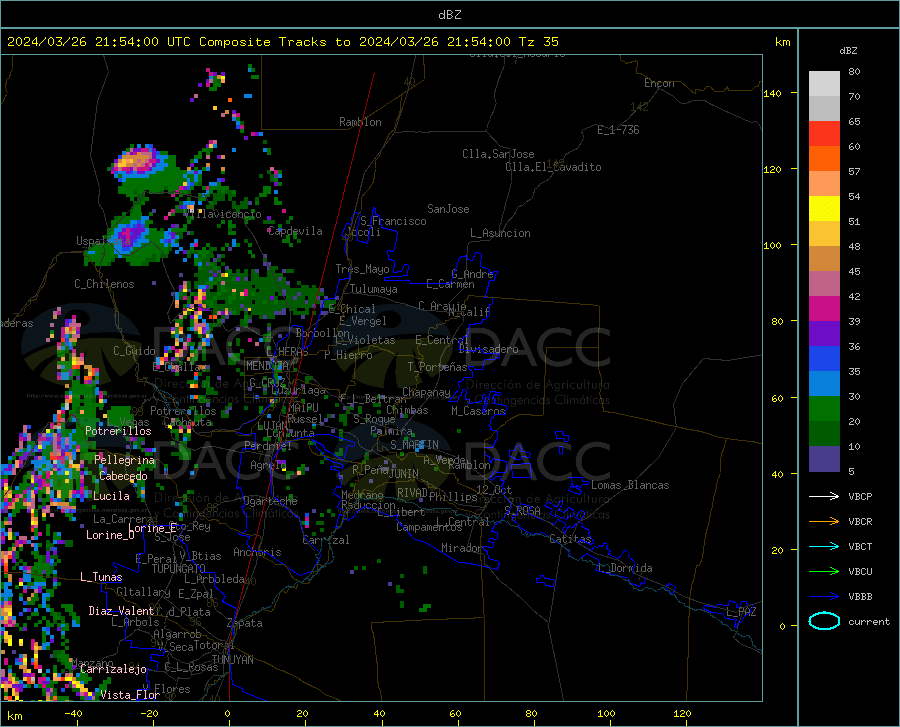Click the S_MARTIN town label
900x727 pixels.
414,445
